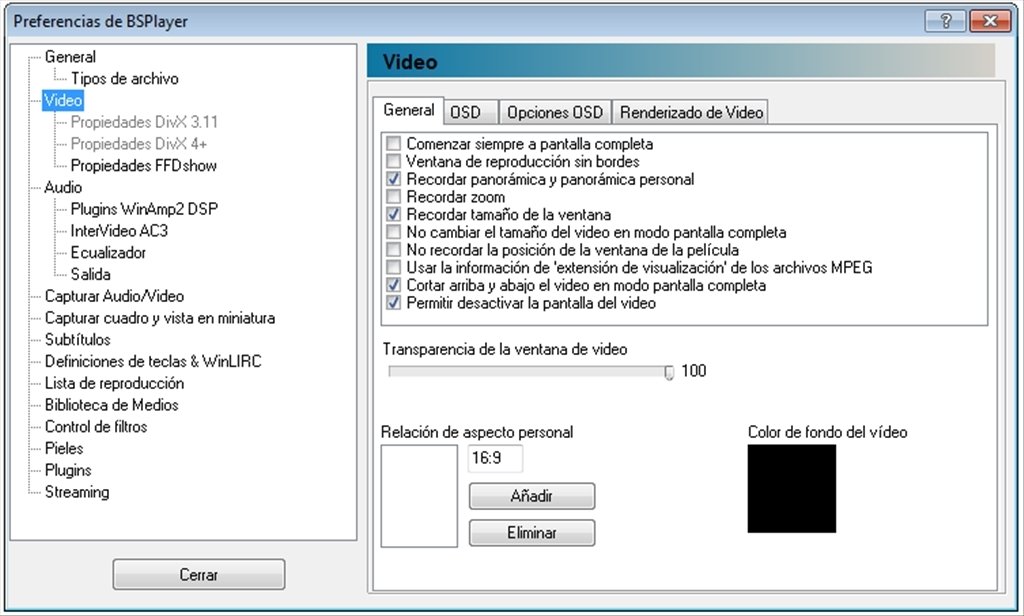Select Video in the preferences tree
The image size is (1024, 616).
tap(63, 100)
